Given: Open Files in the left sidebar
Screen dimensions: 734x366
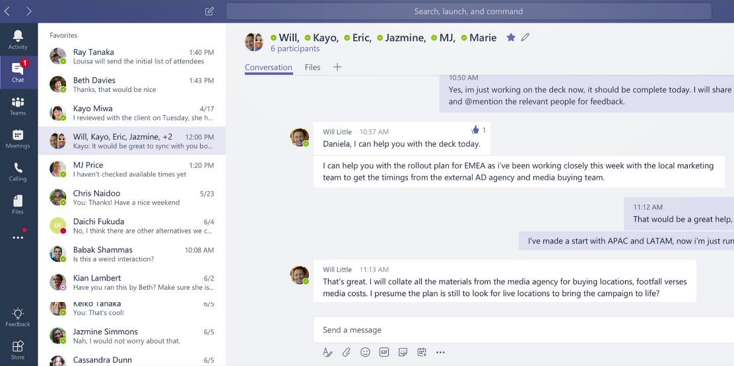Looking at the screenshot, I should point(18,205).
